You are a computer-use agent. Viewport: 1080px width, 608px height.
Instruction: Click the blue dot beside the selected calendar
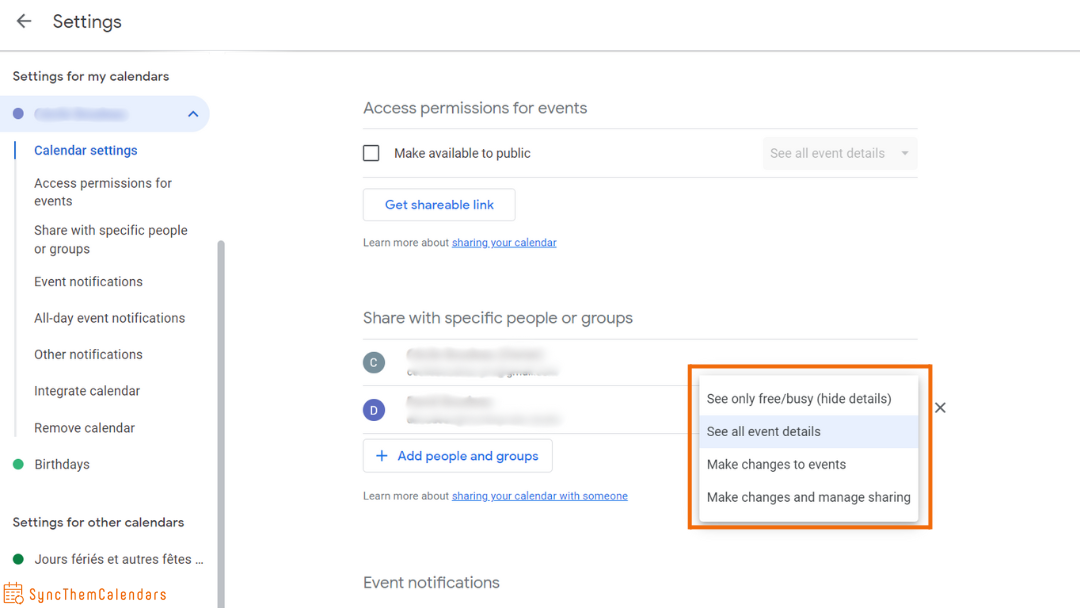pos(17,113)
